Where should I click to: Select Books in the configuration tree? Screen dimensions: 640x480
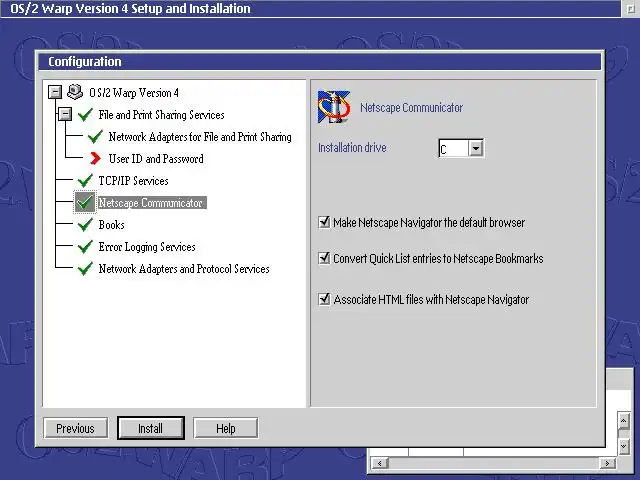click(x=111, y=225)
